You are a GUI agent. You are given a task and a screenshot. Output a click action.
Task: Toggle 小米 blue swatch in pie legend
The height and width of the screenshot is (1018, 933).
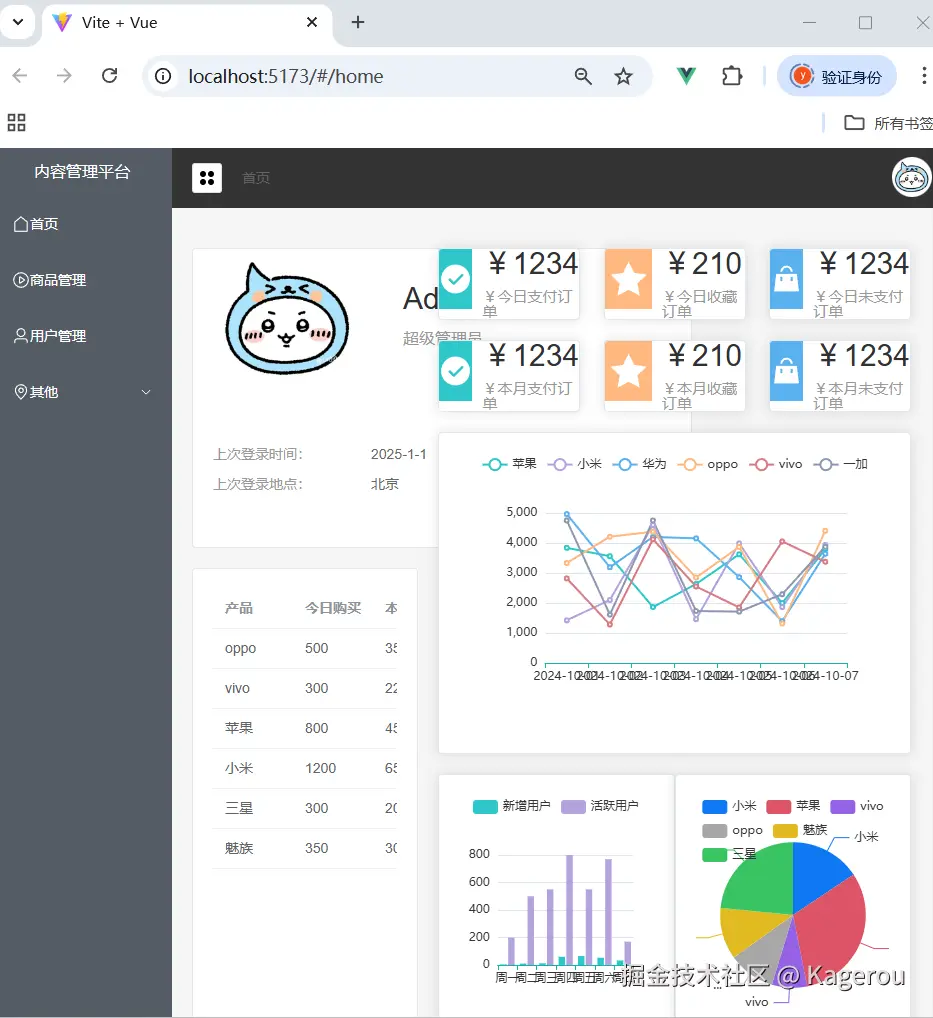(x=714, y=806)
